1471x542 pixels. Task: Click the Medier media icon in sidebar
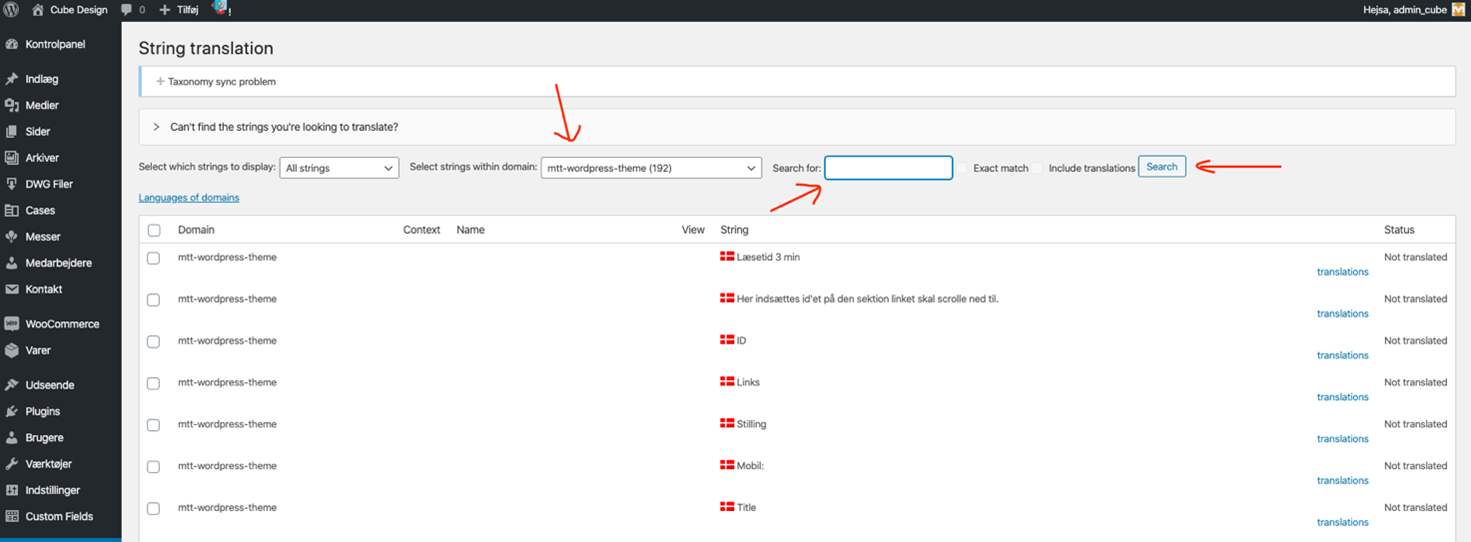(12, 105)
